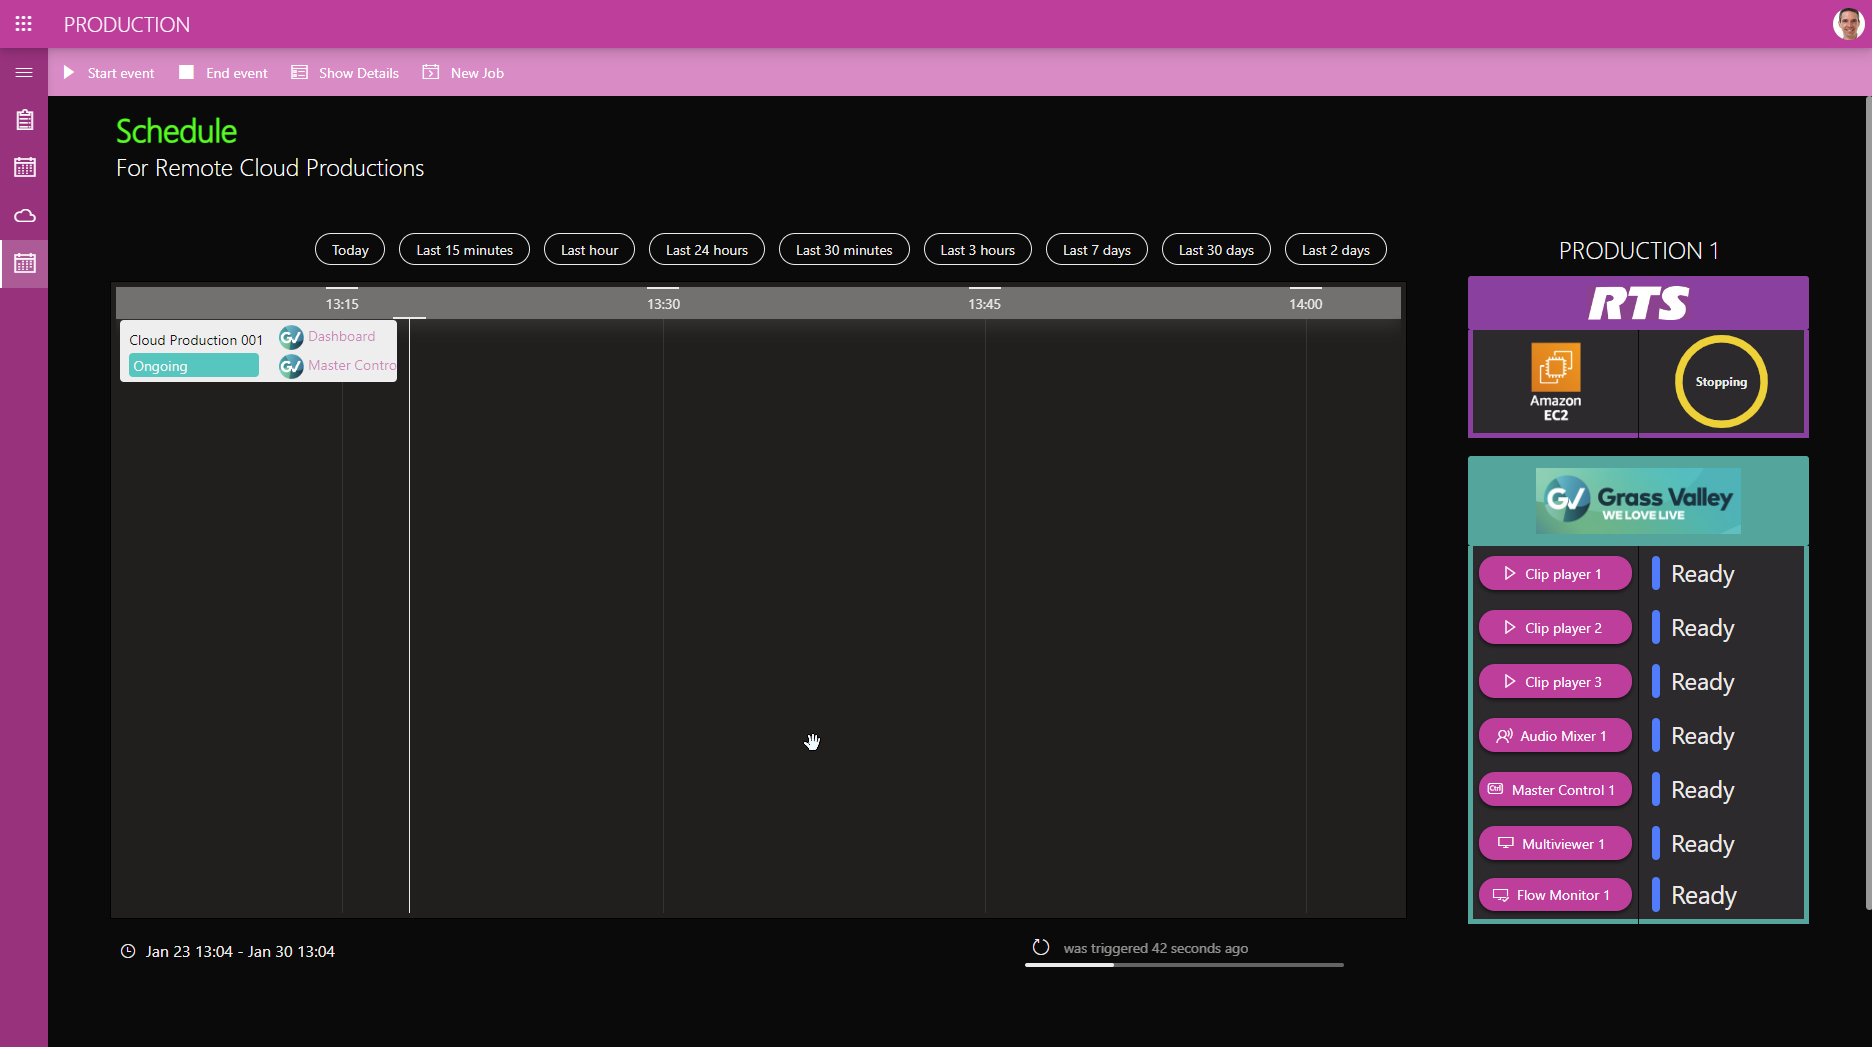Open Master Control 1 button
The width and height of the screenshot is (1872, 1047).
point(1555,790)
